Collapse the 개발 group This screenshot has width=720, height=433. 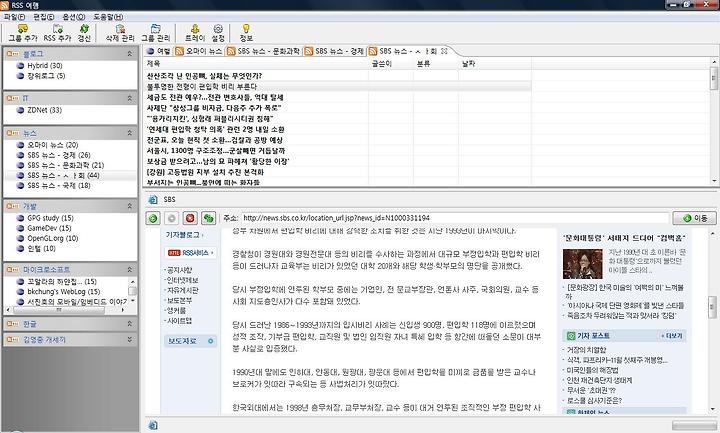coord(129,206)
